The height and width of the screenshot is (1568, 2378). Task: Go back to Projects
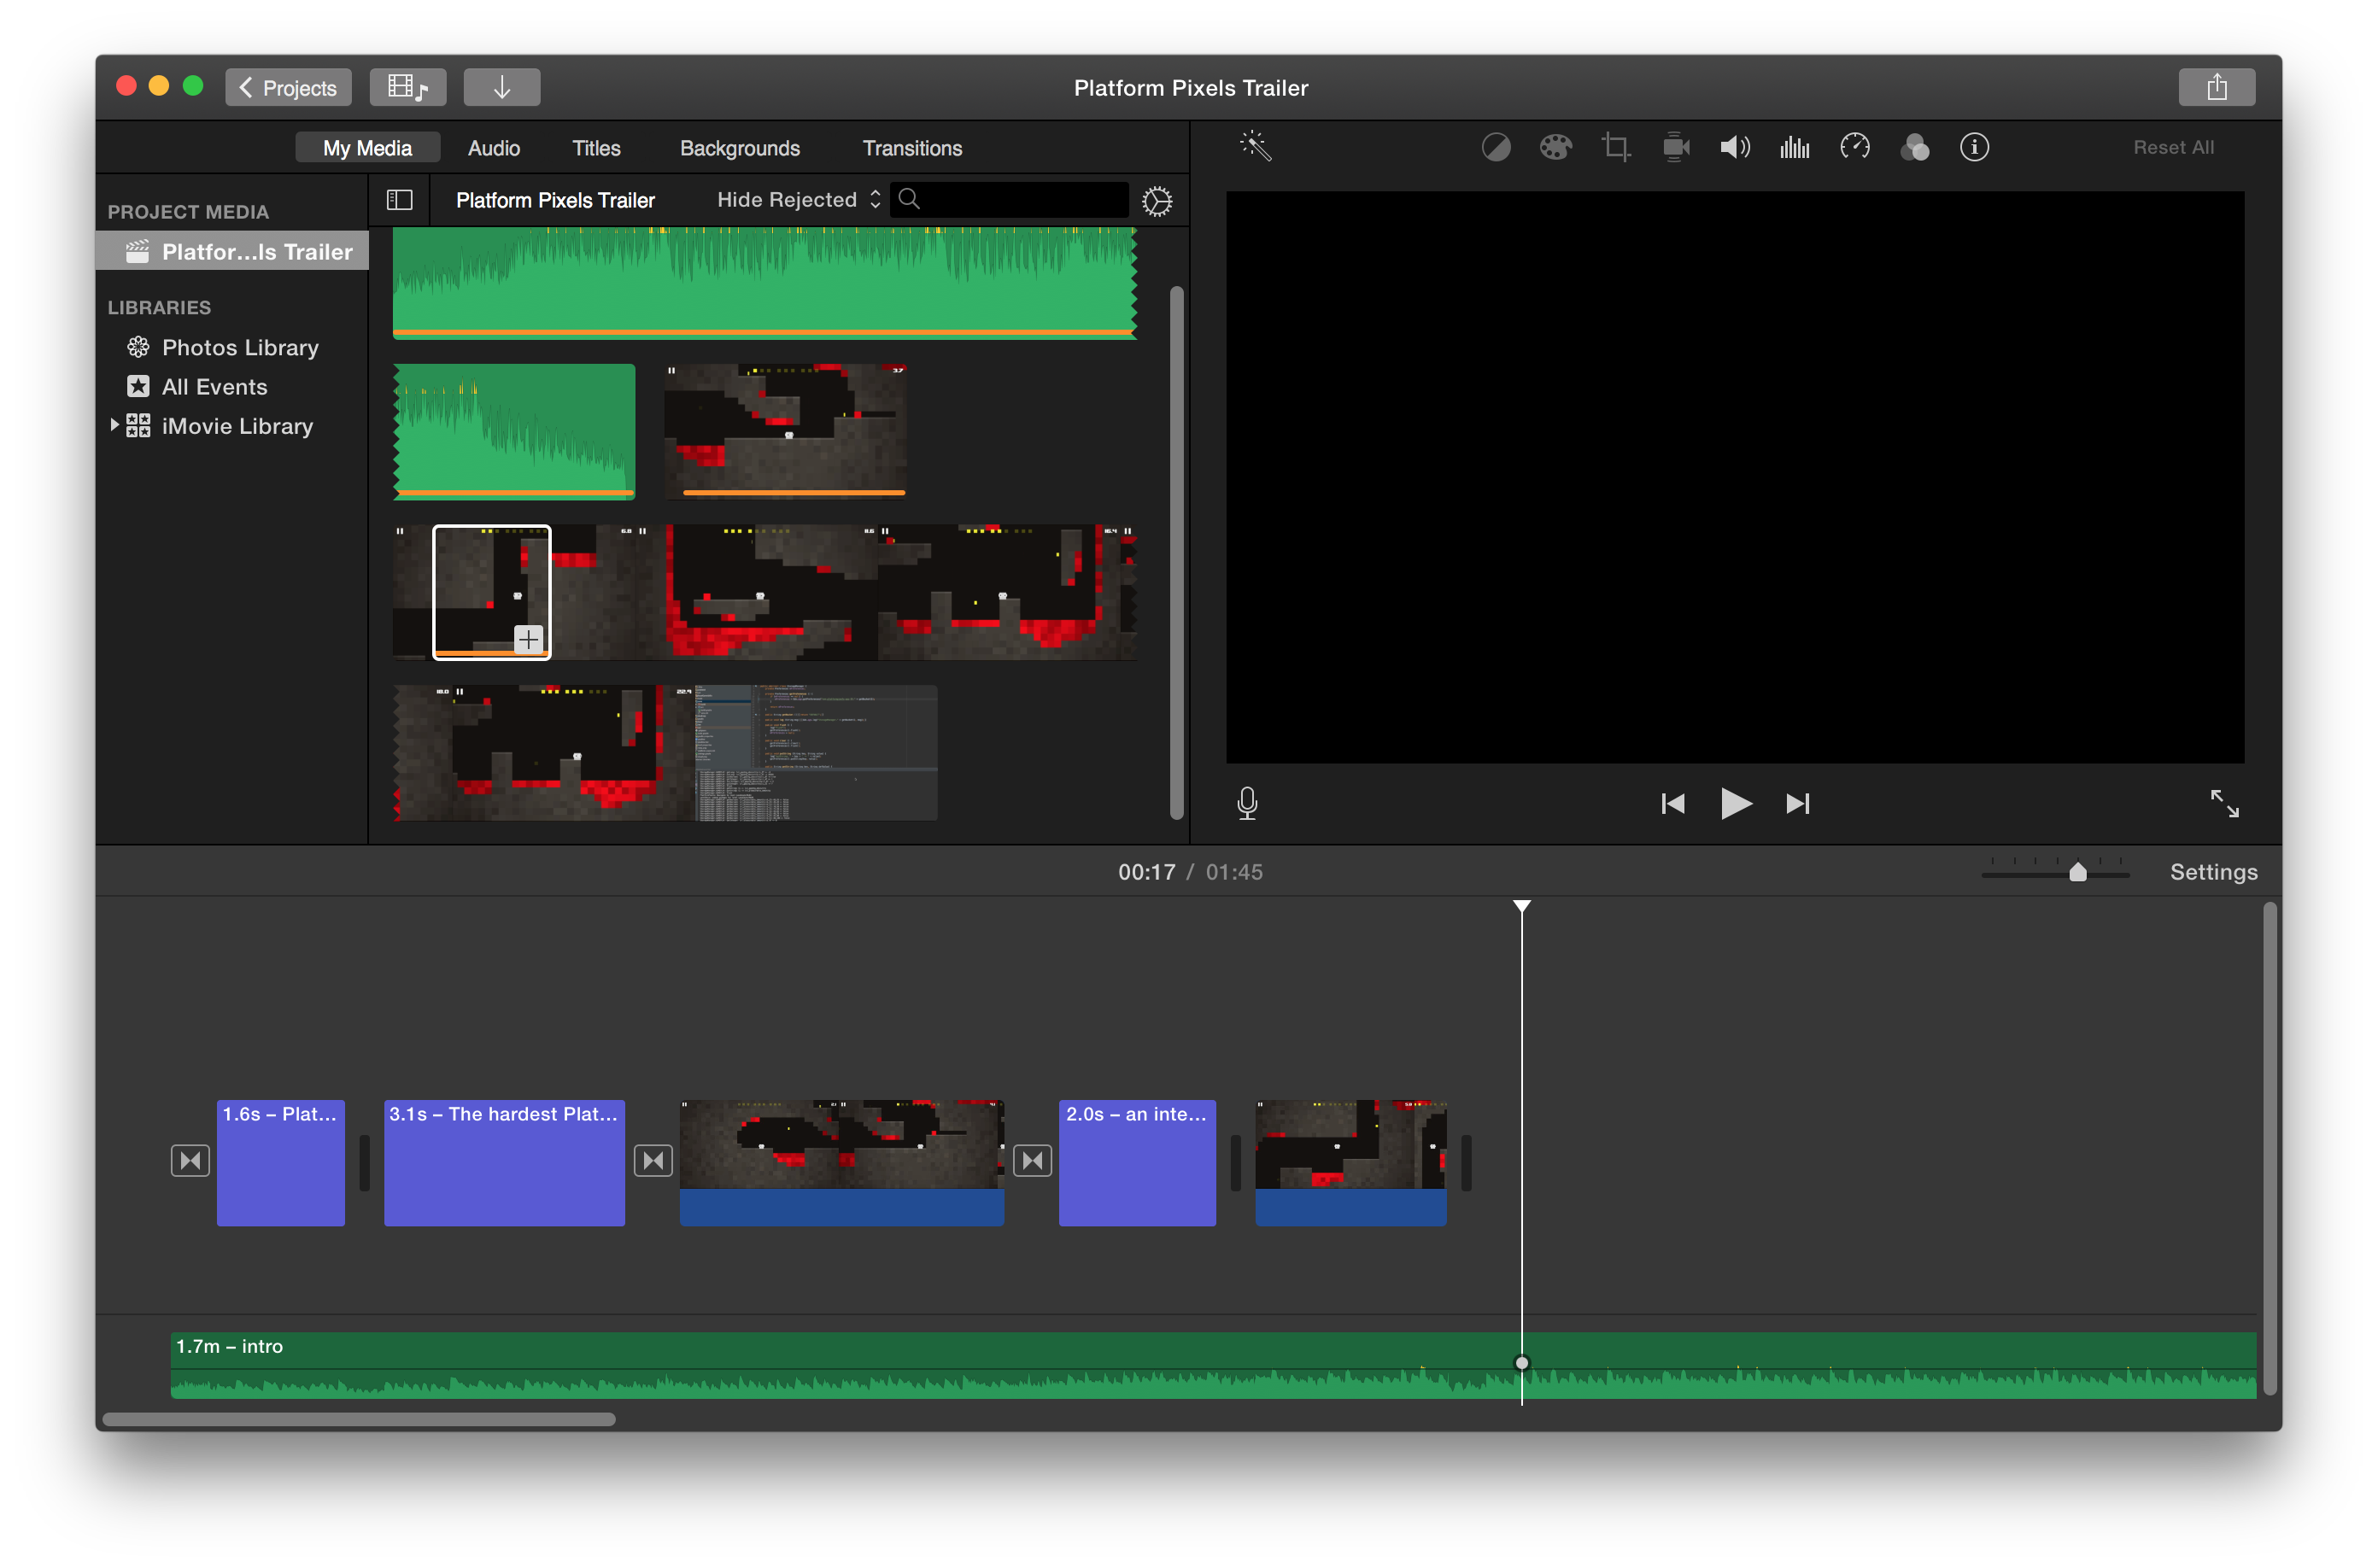pos(288,87)
